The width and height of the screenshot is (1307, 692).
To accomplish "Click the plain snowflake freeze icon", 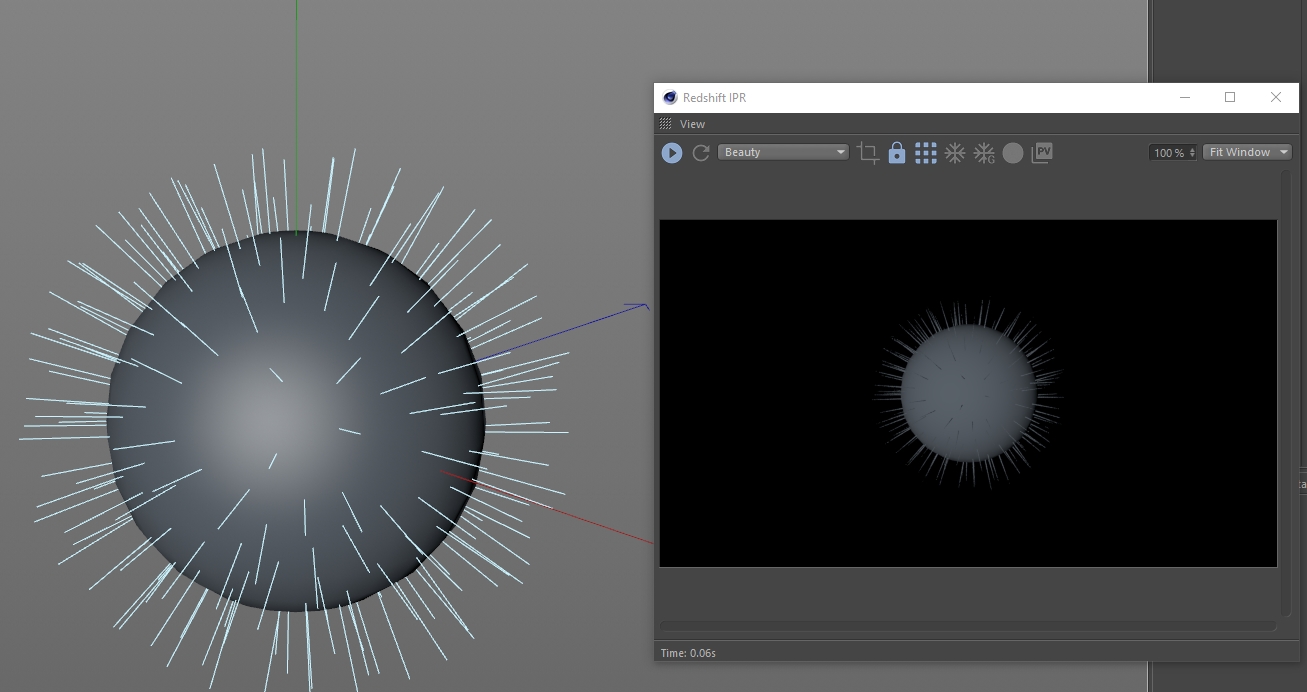I will [955, 153].
